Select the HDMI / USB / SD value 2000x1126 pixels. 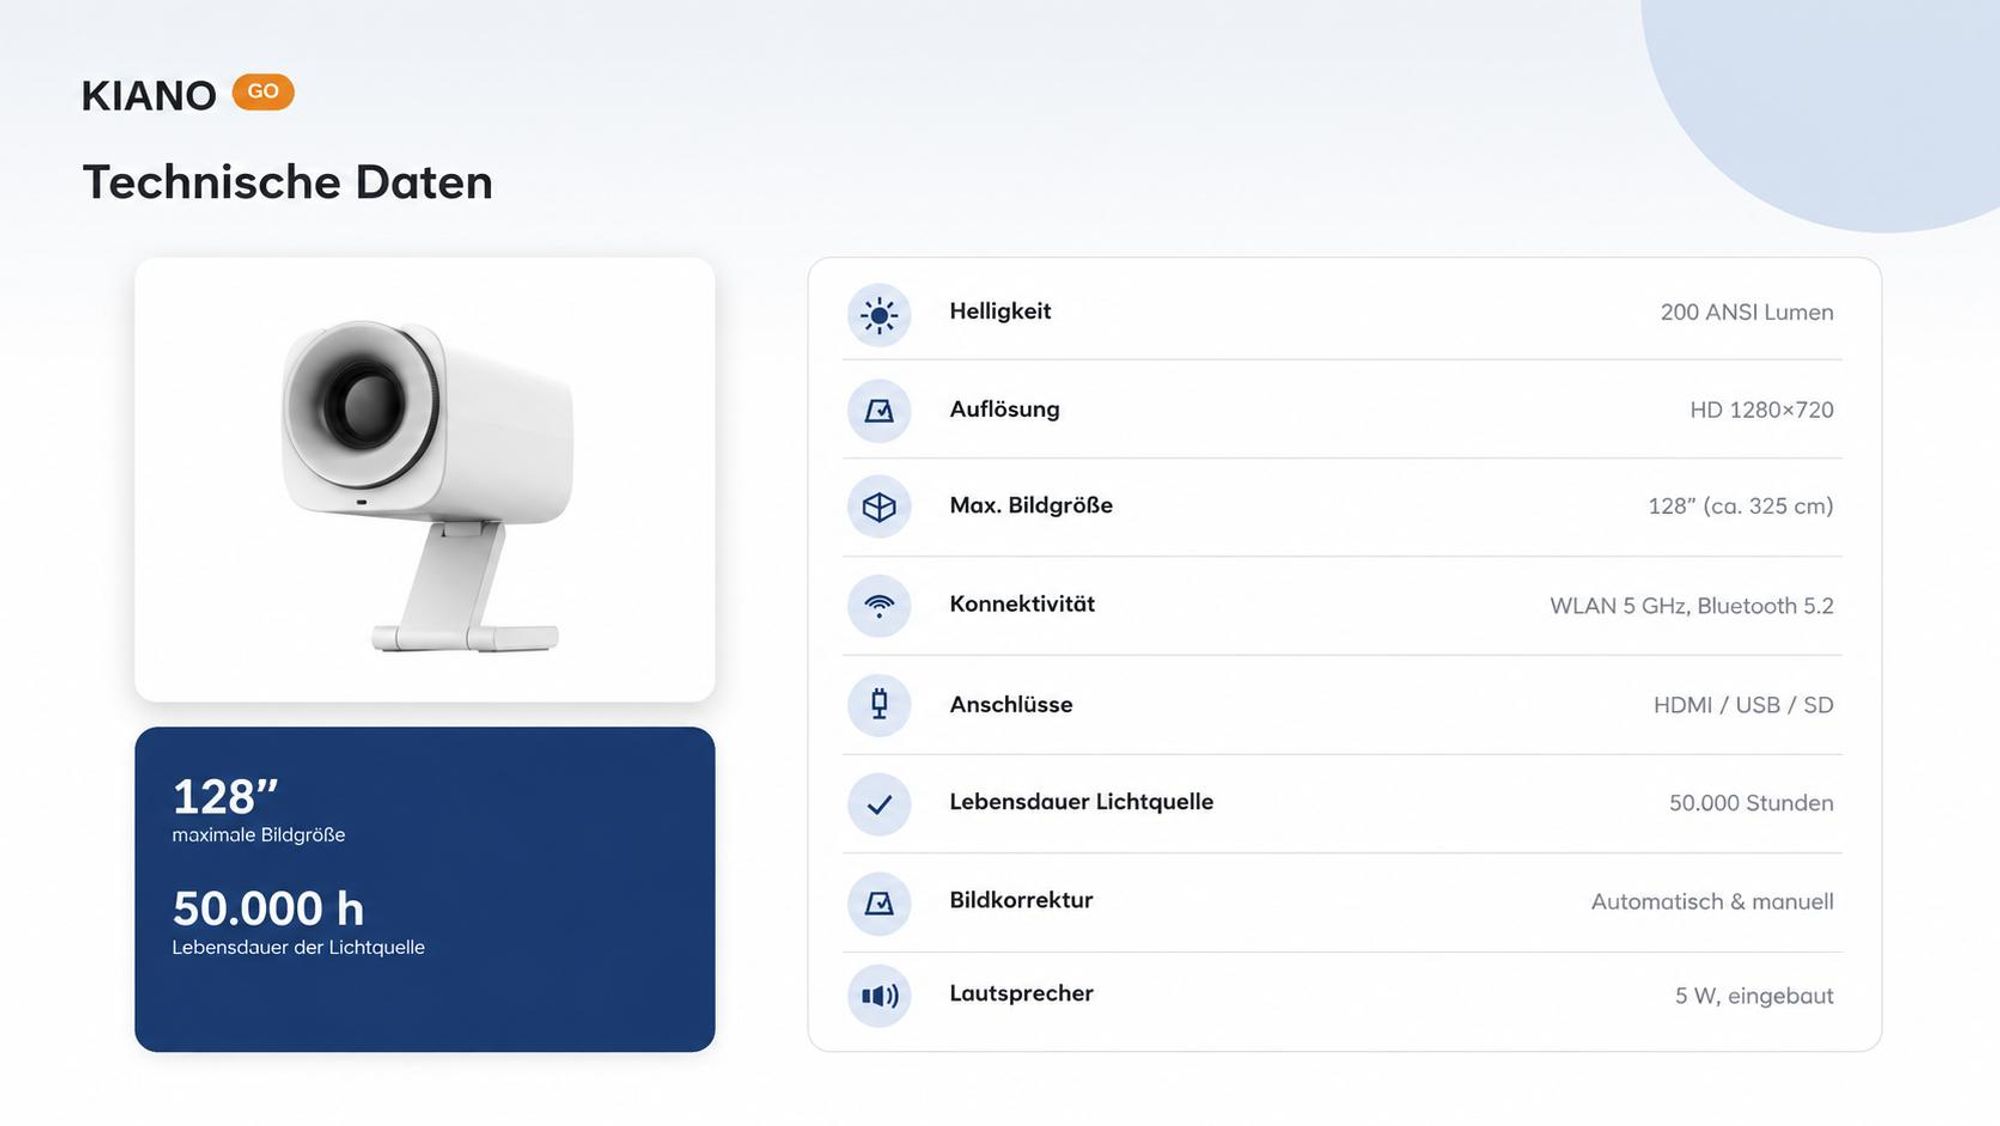(1743, 705)
